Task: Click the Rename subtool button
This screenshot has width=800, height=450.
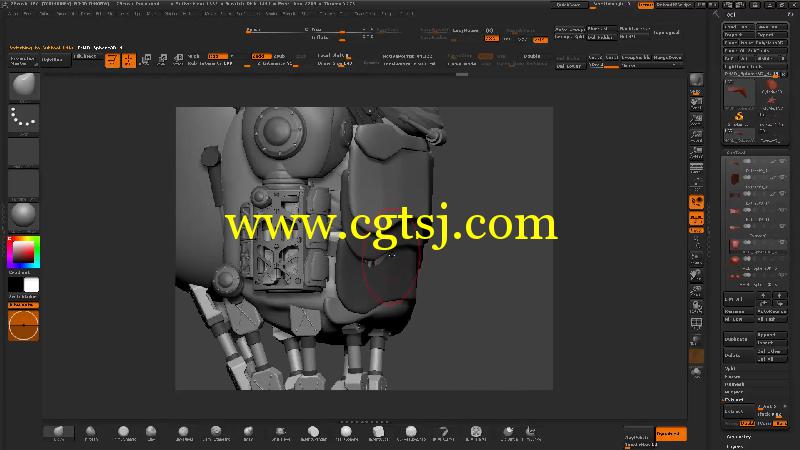Action: click(x=738, y=311)
